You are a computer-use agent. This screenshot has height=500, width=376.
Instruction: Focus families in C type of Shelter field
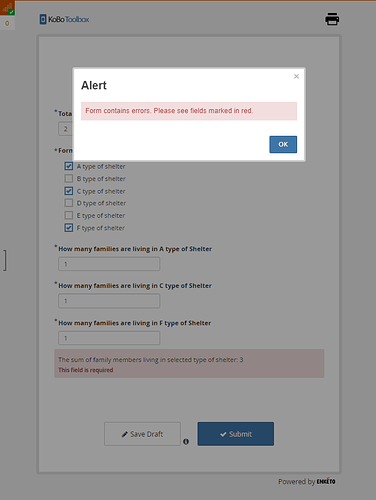tap(109, 301)
